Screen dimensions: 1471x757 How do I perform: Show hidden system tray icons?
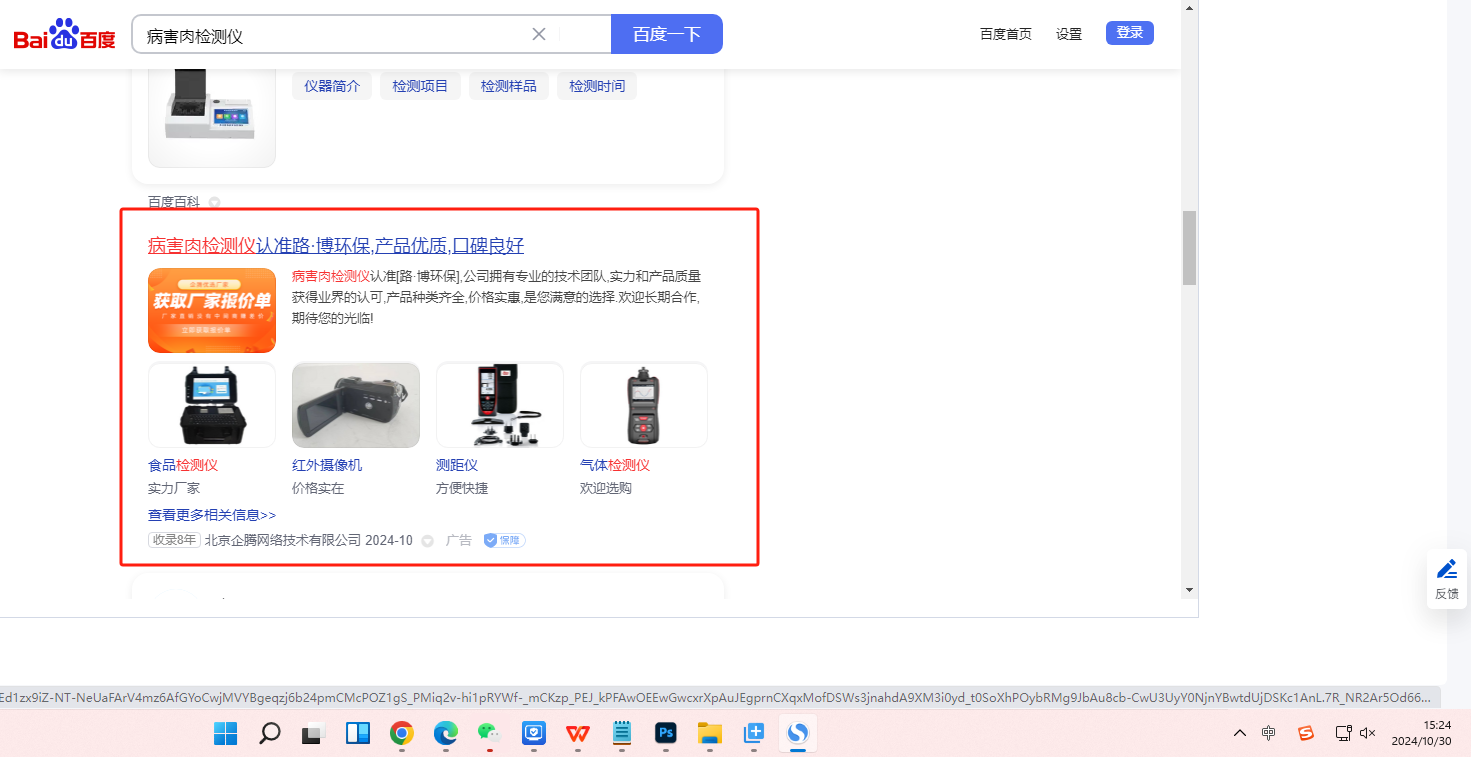[1240, 733]
